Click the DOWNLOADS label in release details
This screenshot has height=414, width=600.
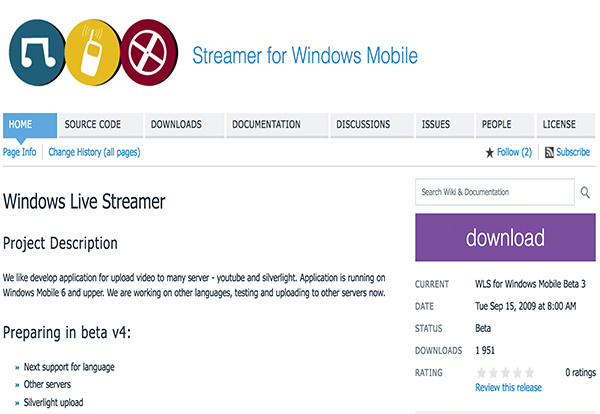[x=438, y=350]
